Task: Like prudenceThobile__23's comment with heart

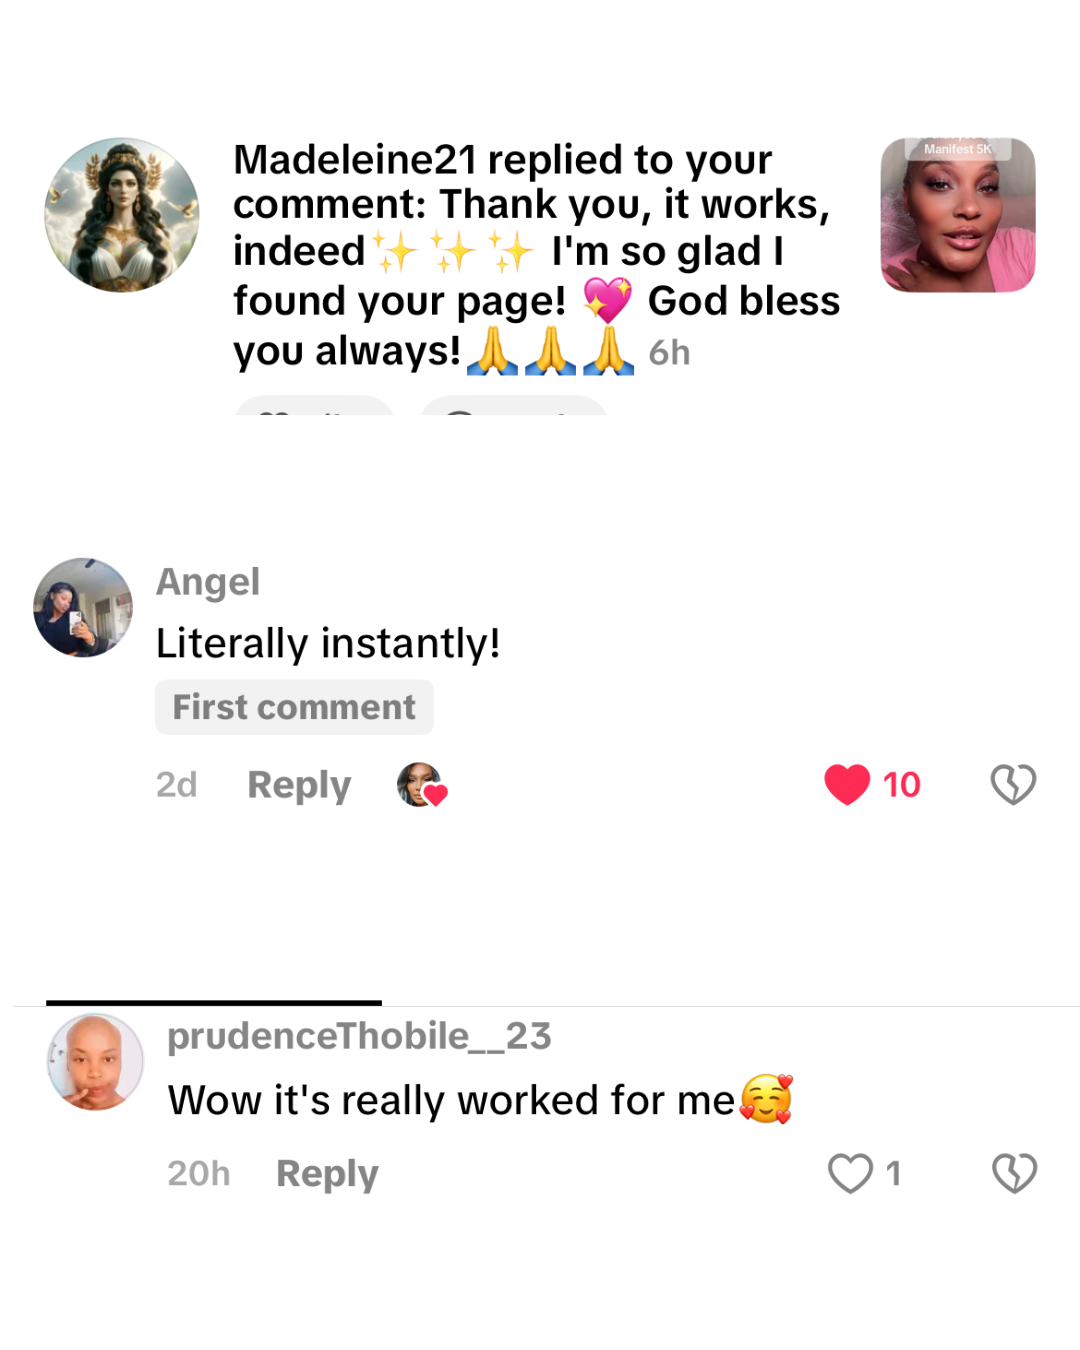Action: (850, 1173)
